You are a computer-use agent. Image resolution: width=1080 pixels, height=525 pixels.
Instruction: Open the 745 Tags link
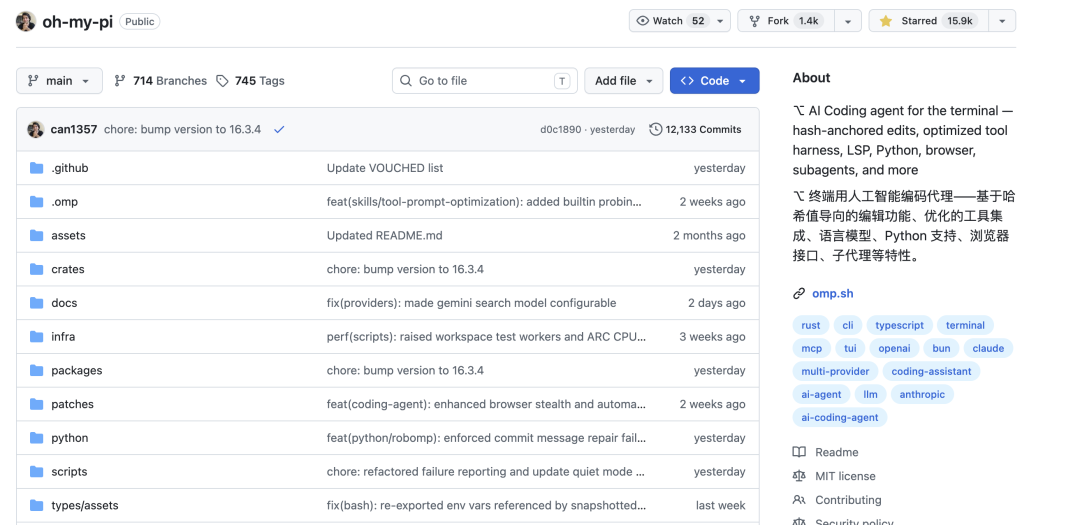pyautogui.click(x=250, y=81)
